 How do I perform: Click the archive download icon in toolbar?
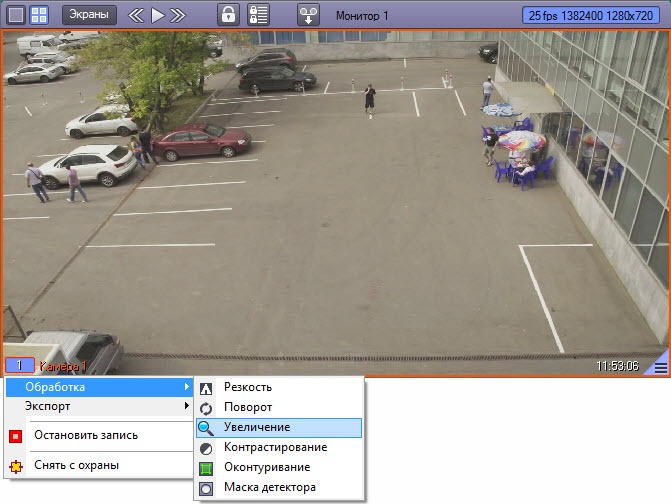(308, 15)
